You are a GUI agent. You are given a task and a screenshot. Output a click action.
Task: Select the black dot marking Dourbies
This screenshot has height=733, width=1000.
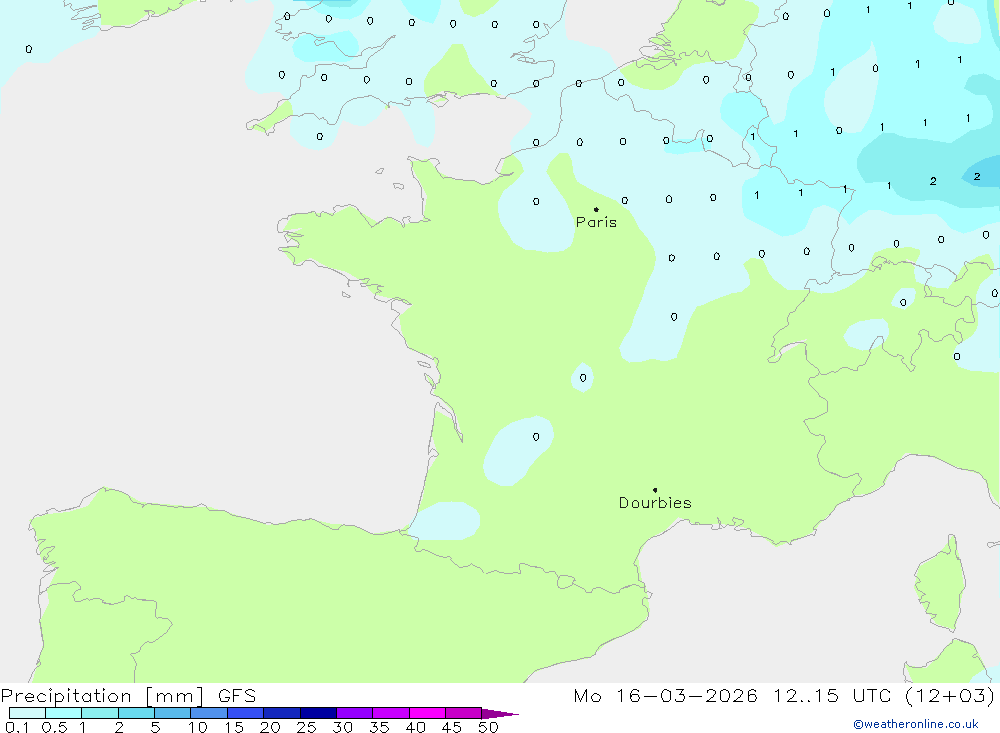coord(655,490)
